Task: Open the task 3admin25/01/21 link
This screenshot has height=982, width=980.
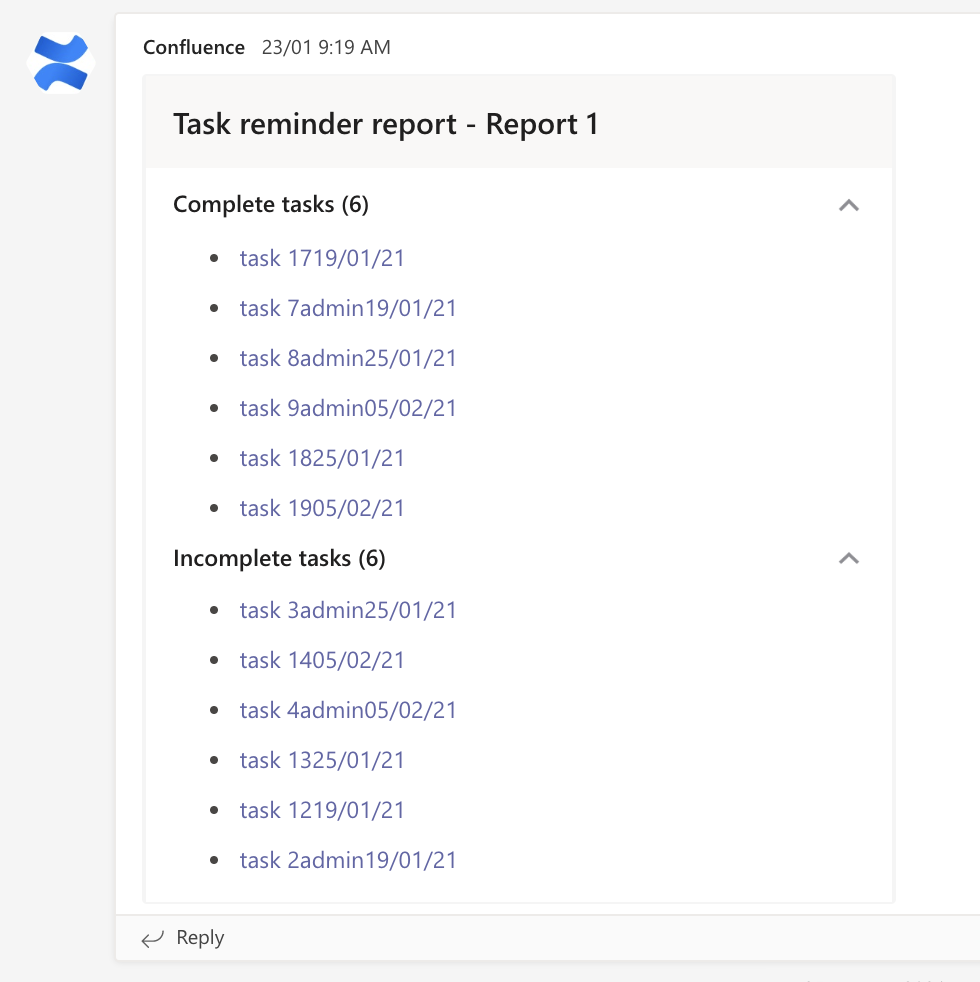Action: pyautogui.click(x=348, y=610)
